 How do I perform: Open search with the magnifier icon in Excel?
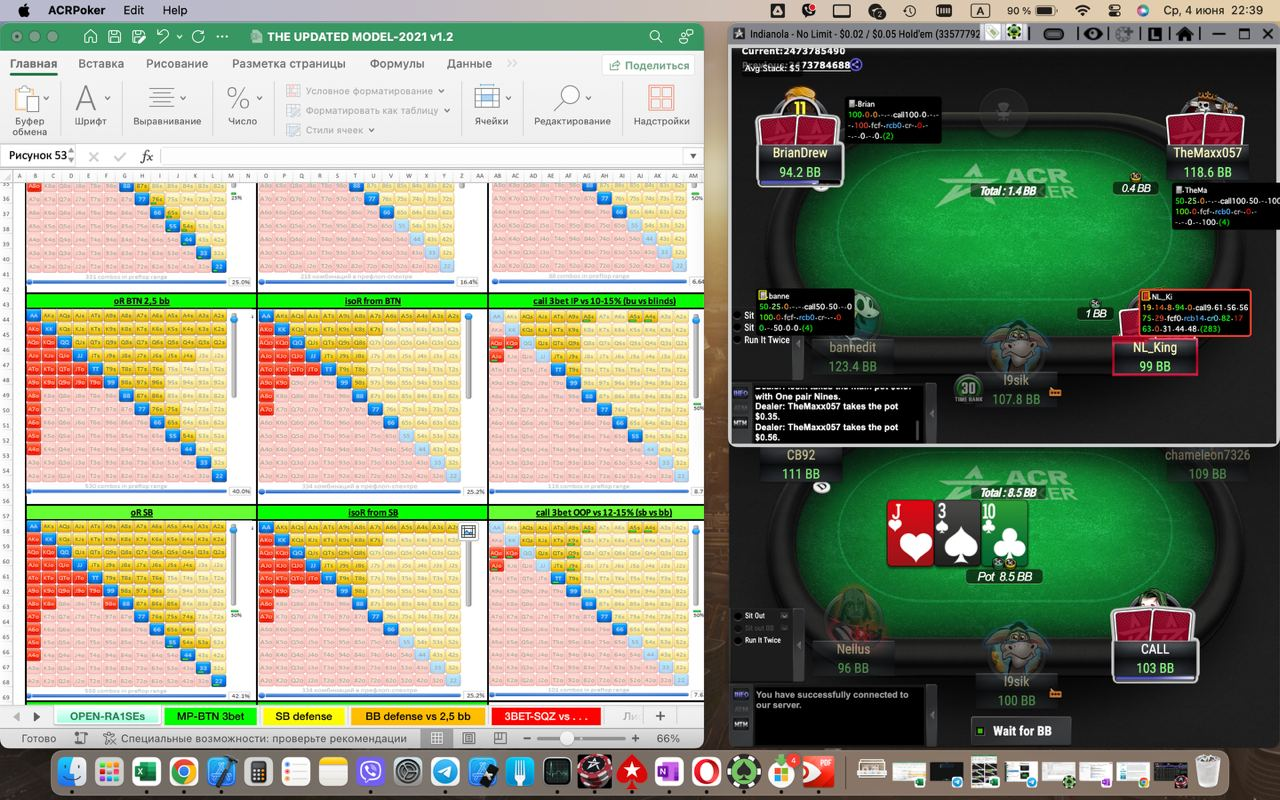[x=656, y=36]
